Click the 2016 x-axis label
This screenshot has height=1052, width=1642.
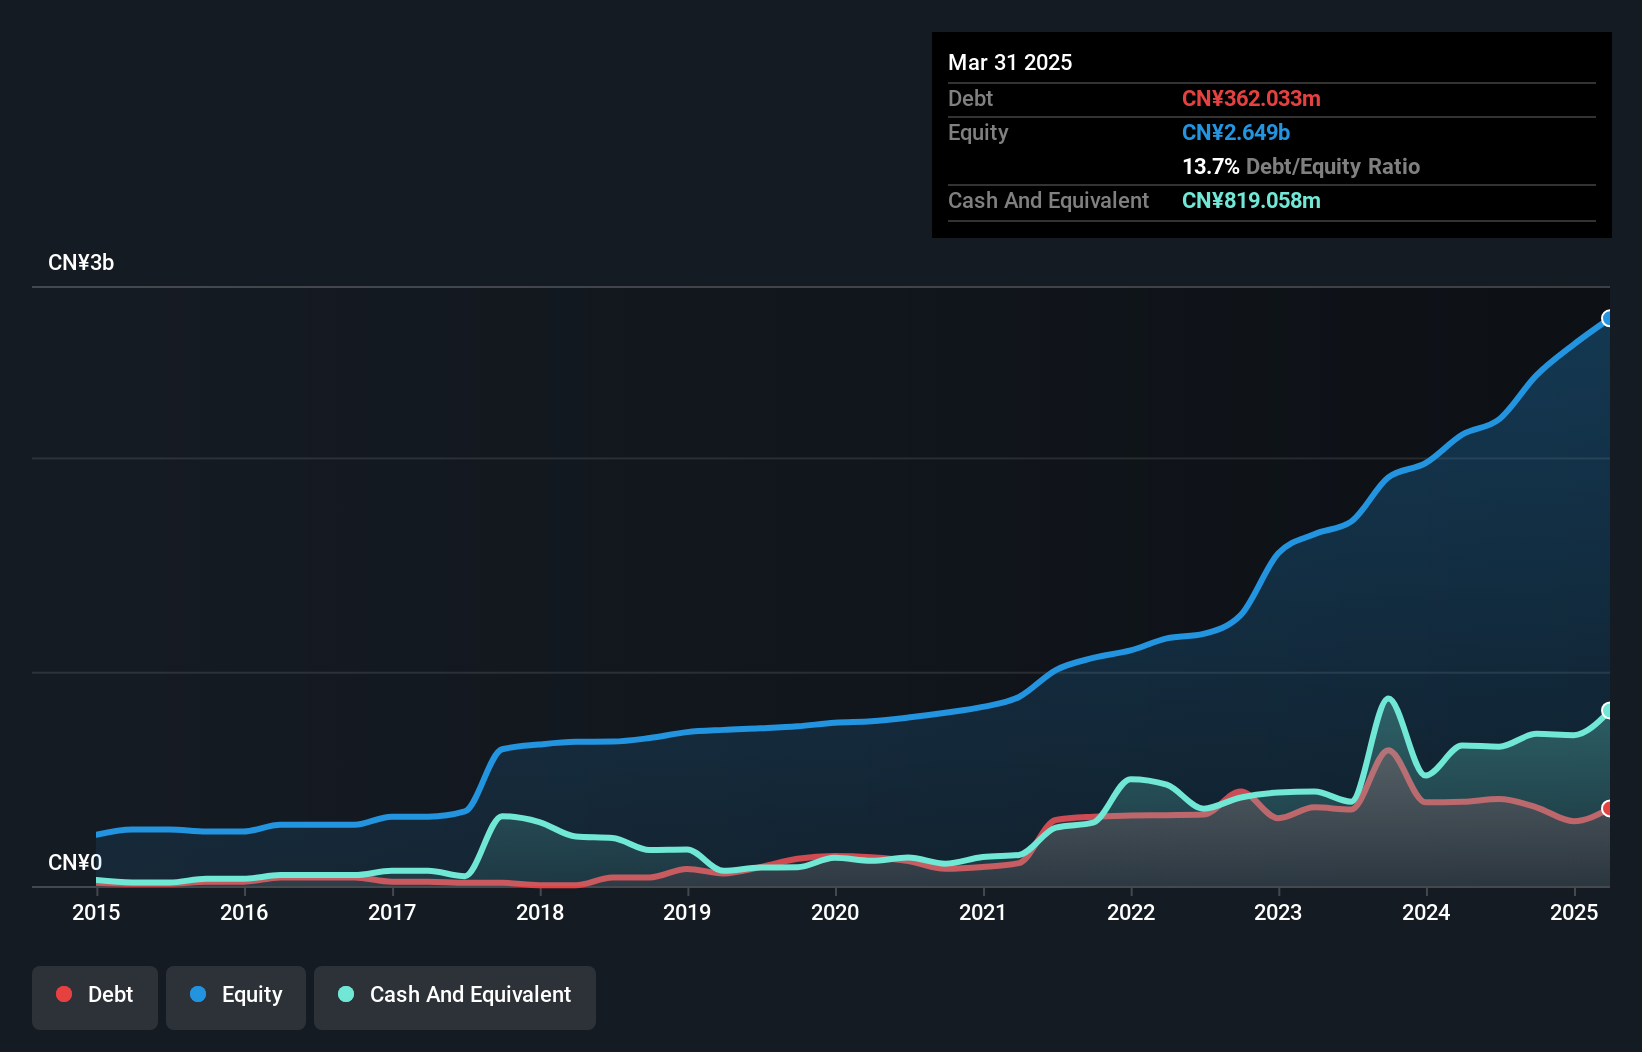244,912
